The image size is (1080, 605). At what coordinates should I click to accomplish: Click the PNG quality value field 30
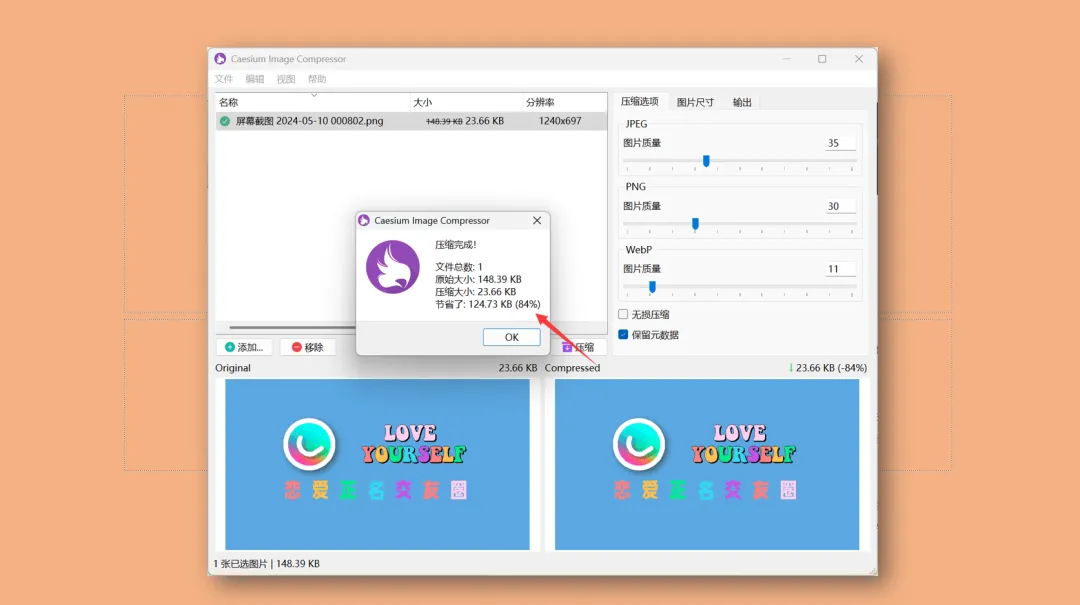click(840, 206)
